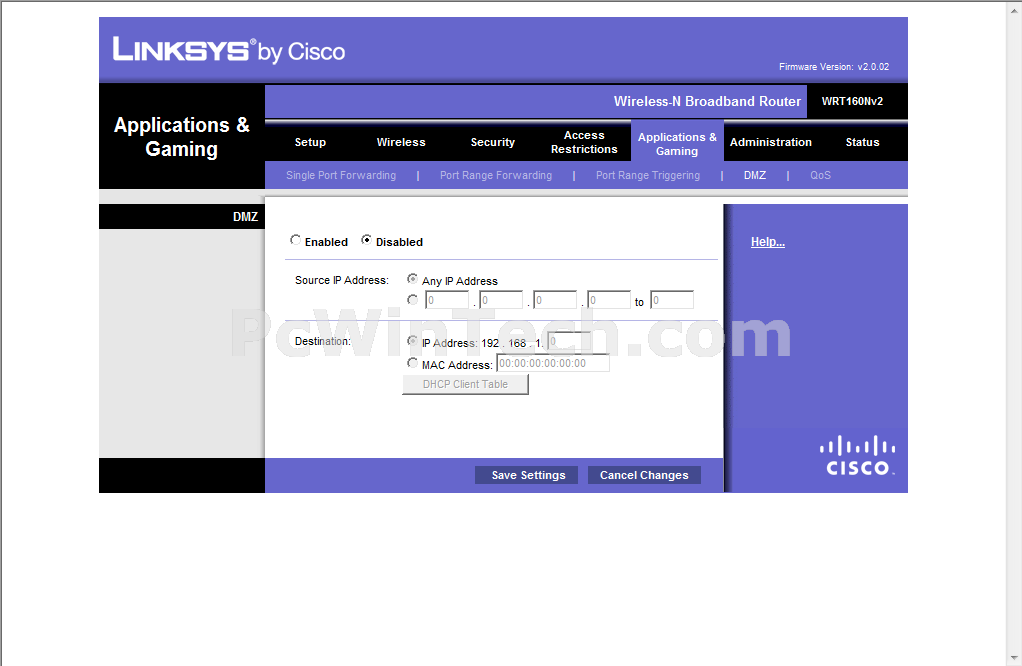Viewport: 1022px width, 666px height.
Task: Click the Applications & Gaming page heading
Action: point(182,137)
